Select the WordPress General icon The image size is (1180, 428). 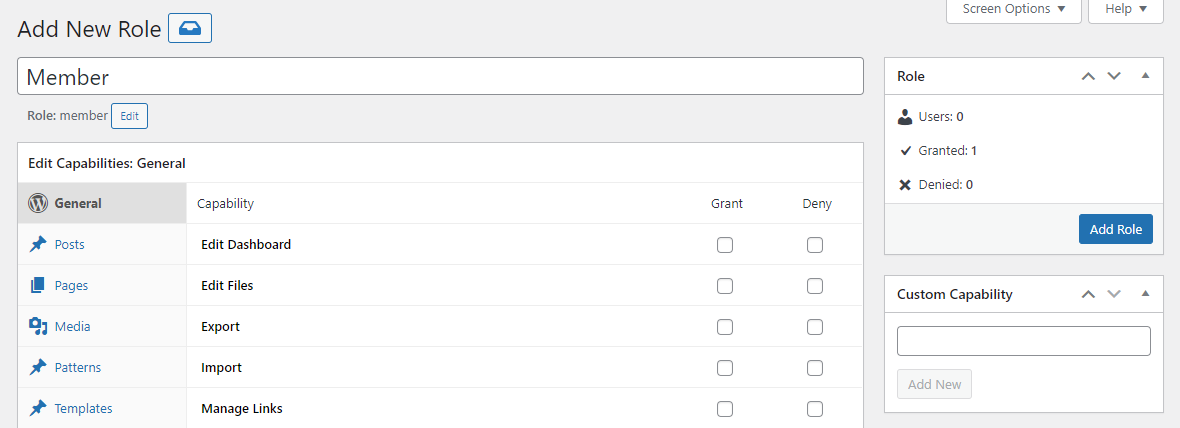point(38,203)
